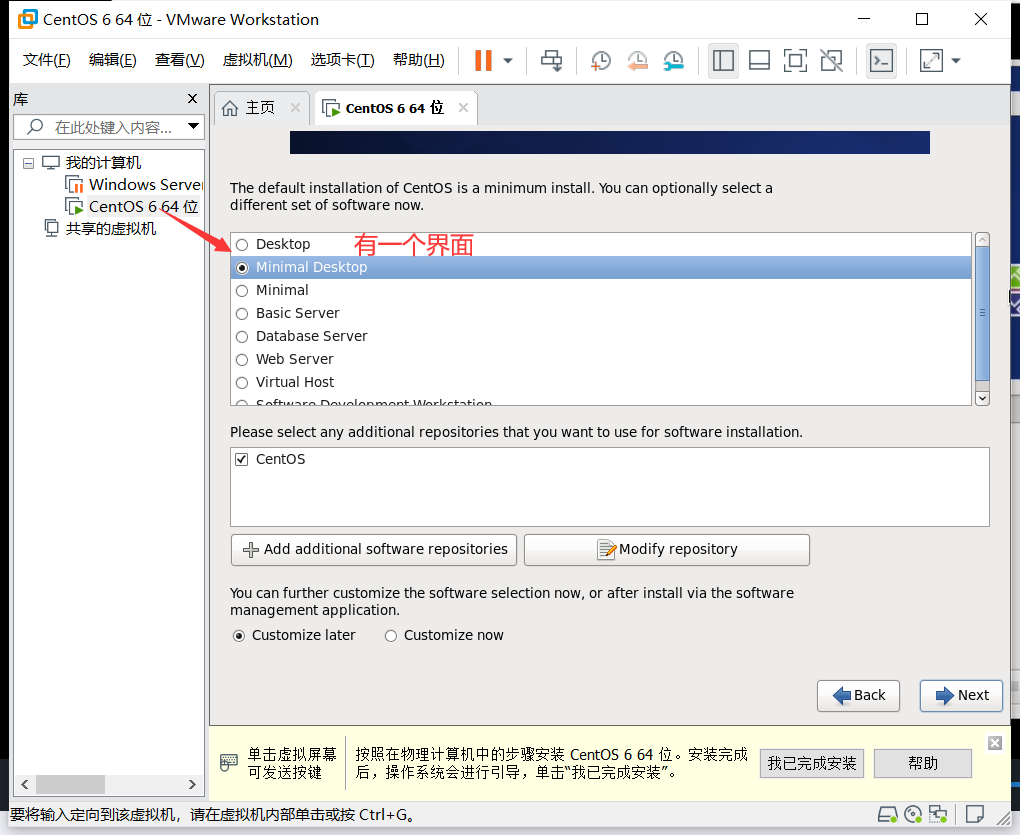
Task: Enter full screen mode icon
Action: [795, 60]
